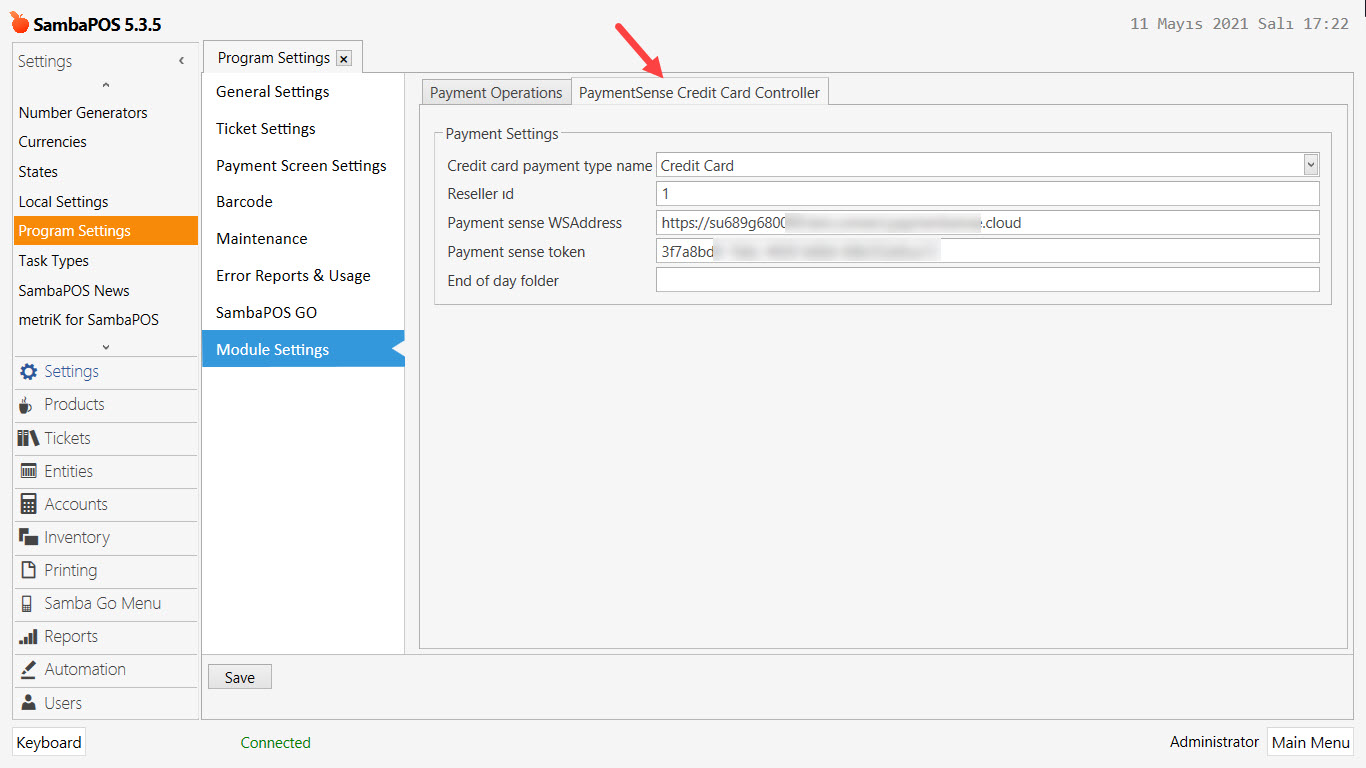Select the Inventory section icon
Screen dimensions: 1366x768
click(x=29, y=537)
